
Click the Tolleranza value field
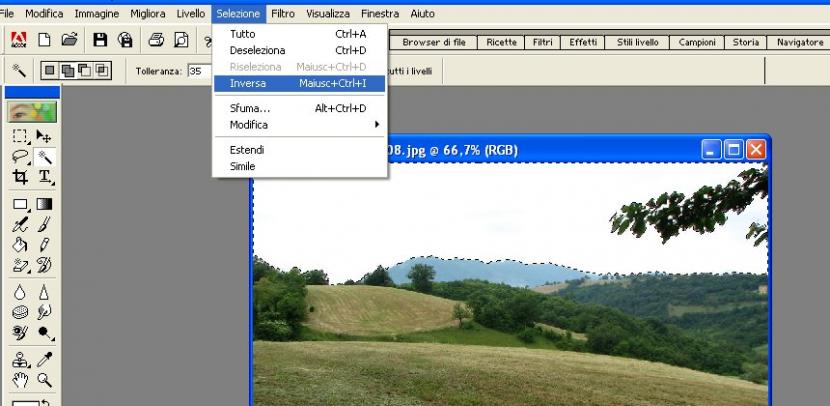click(x=200, y=71)
